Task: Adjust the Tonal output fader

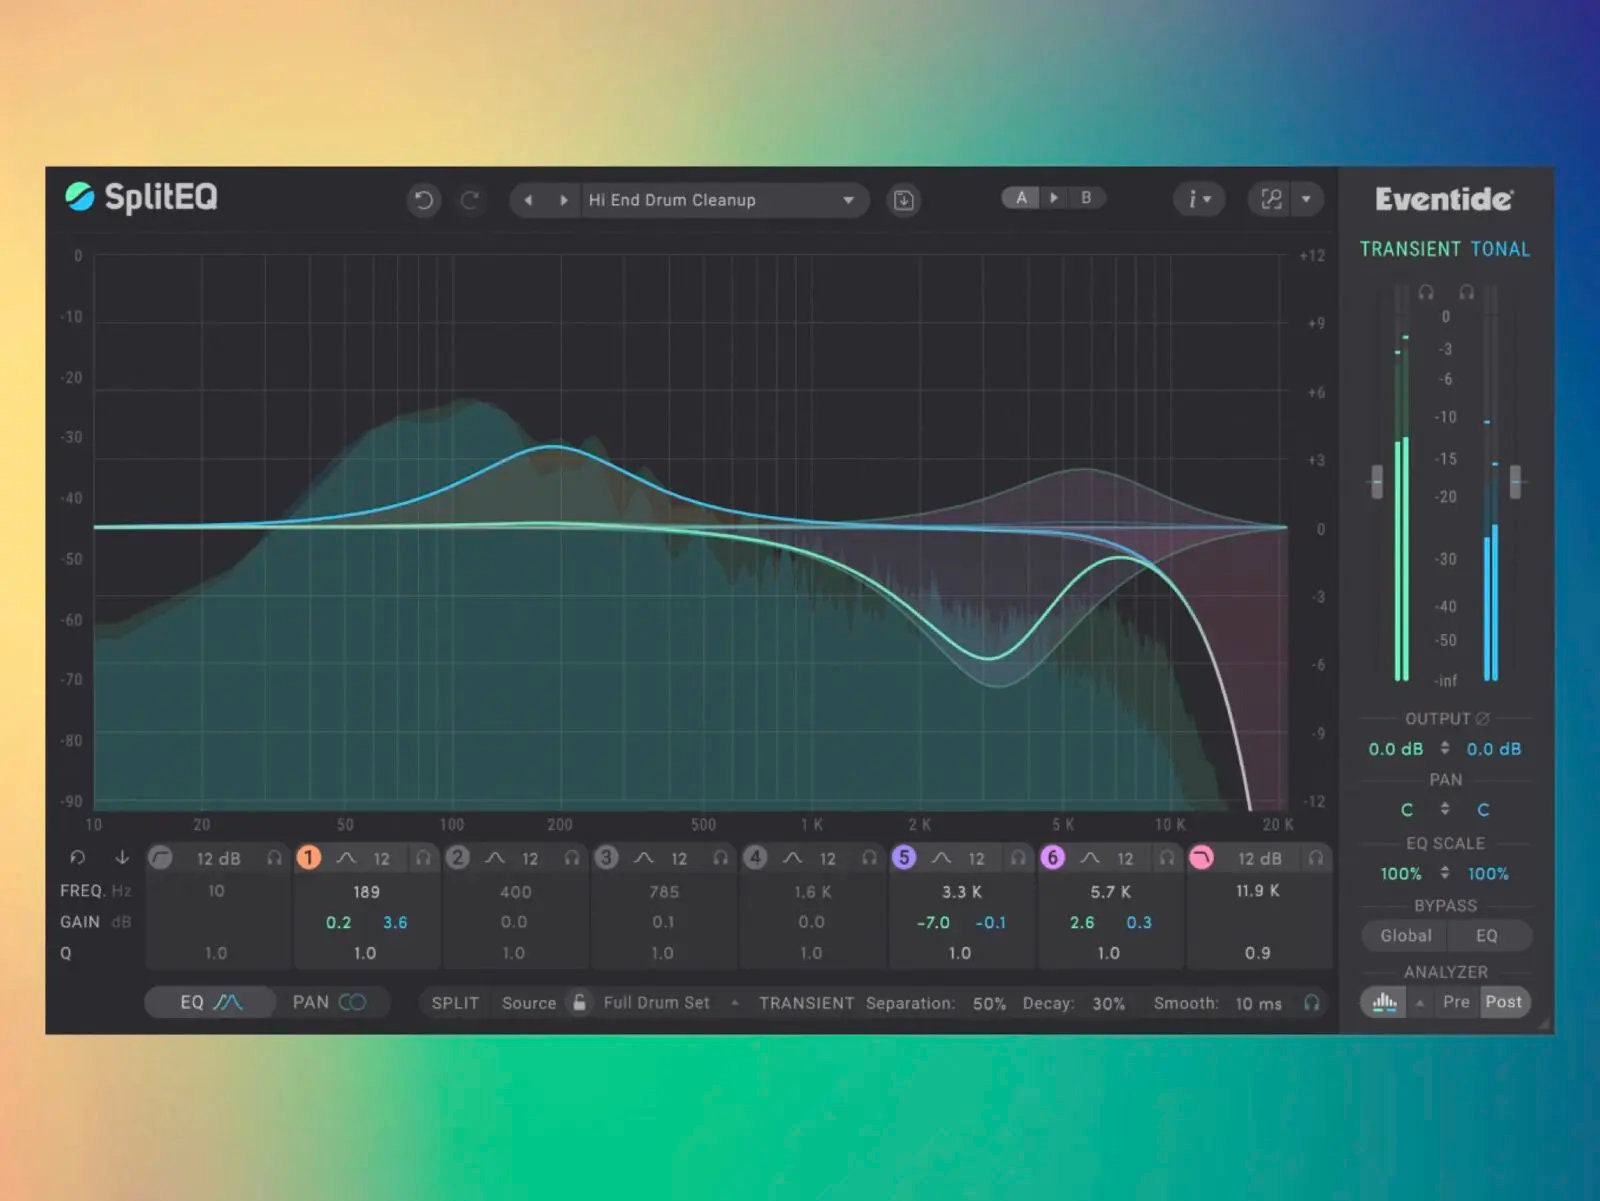Action: [1515, 482]
